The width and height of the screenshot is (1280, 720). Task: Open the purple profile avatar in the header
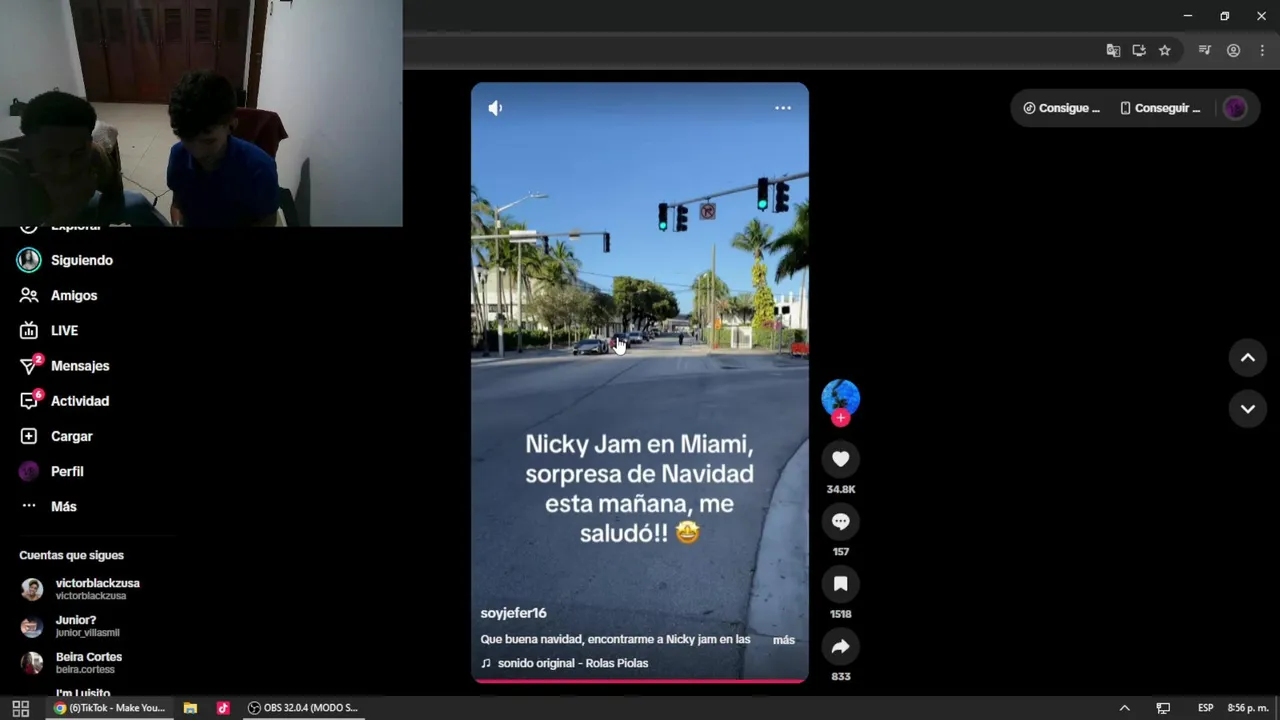coord(1235,108)
